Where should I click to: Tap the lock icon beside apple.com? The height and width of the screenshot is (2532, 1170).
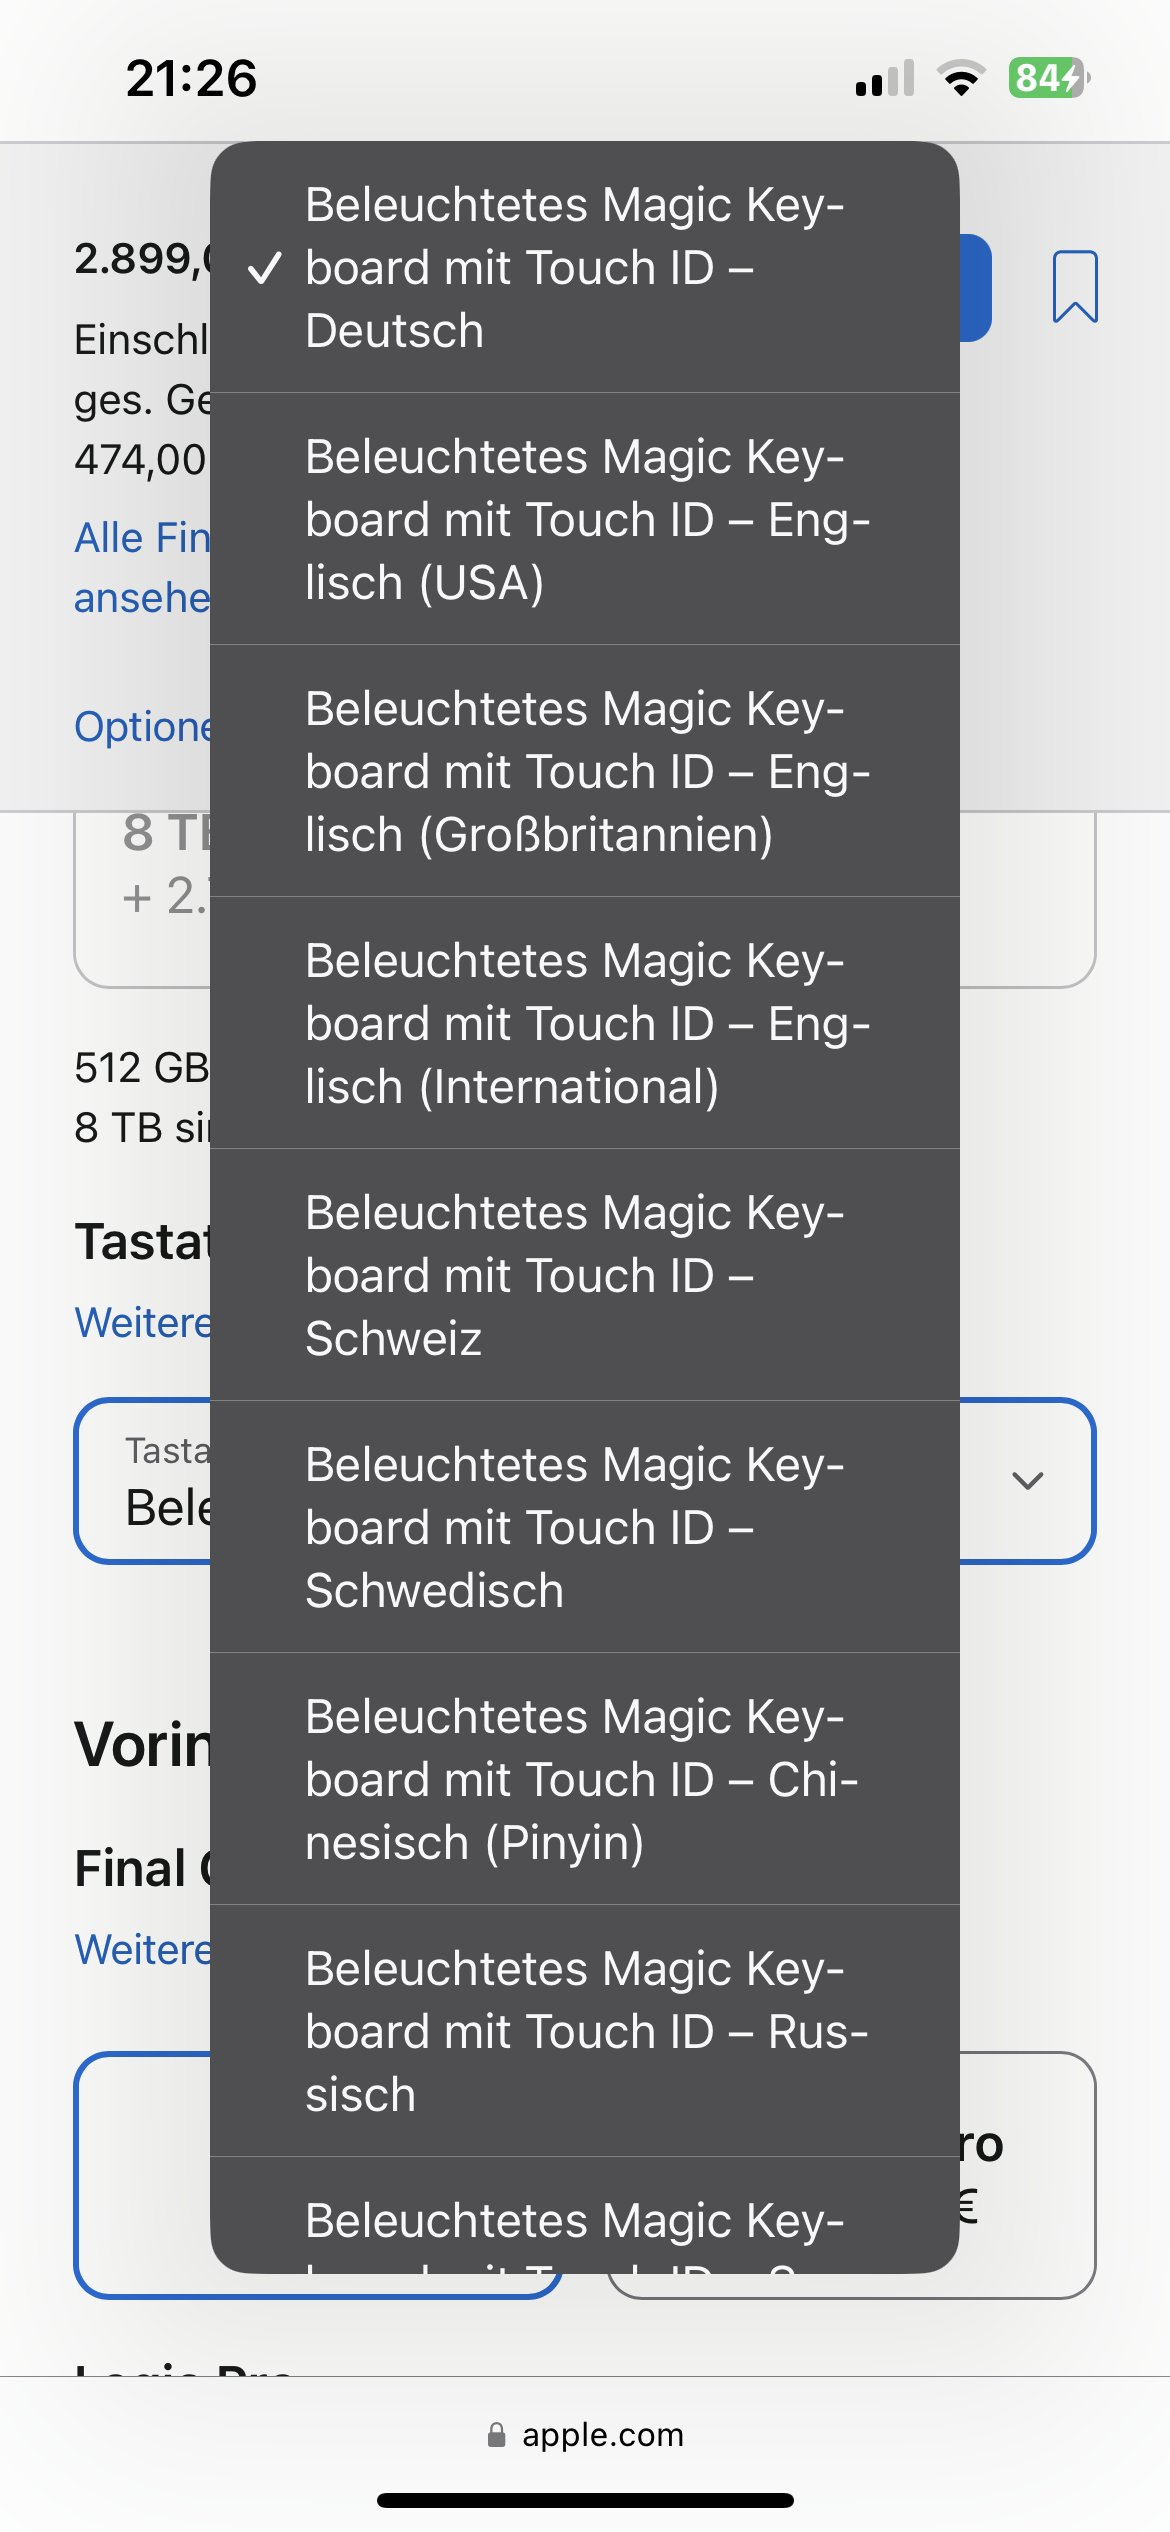(496, 2434)
